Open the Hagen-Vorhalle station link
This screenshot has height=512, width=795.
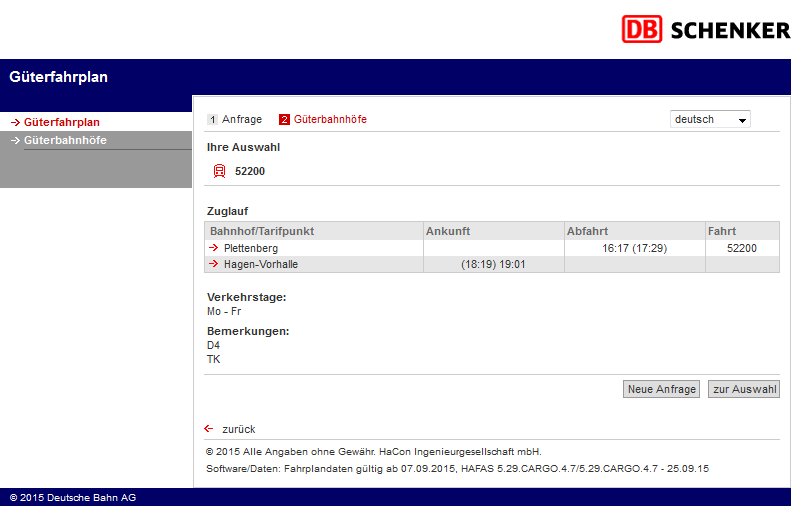261,265
